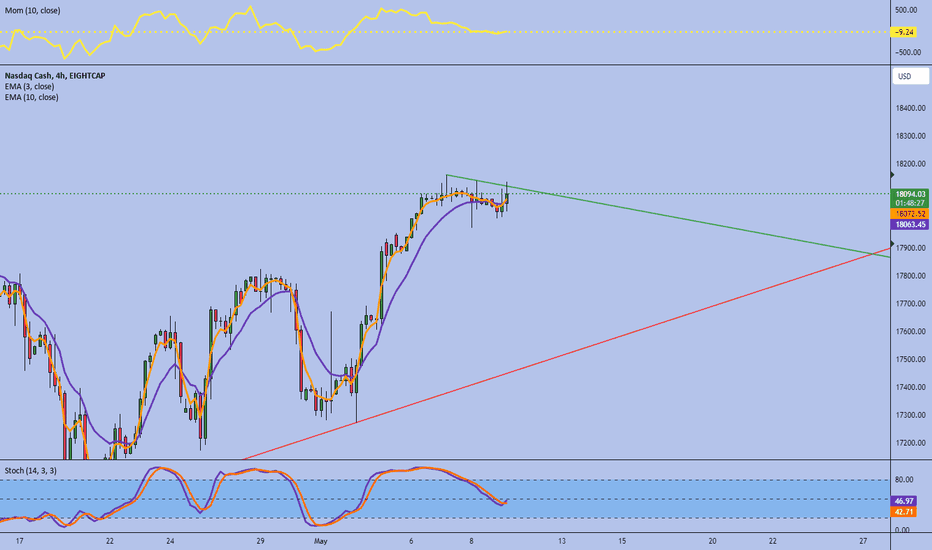Click the EMA (10, close) legend entry
932x550 pixels.
point(32,97)
